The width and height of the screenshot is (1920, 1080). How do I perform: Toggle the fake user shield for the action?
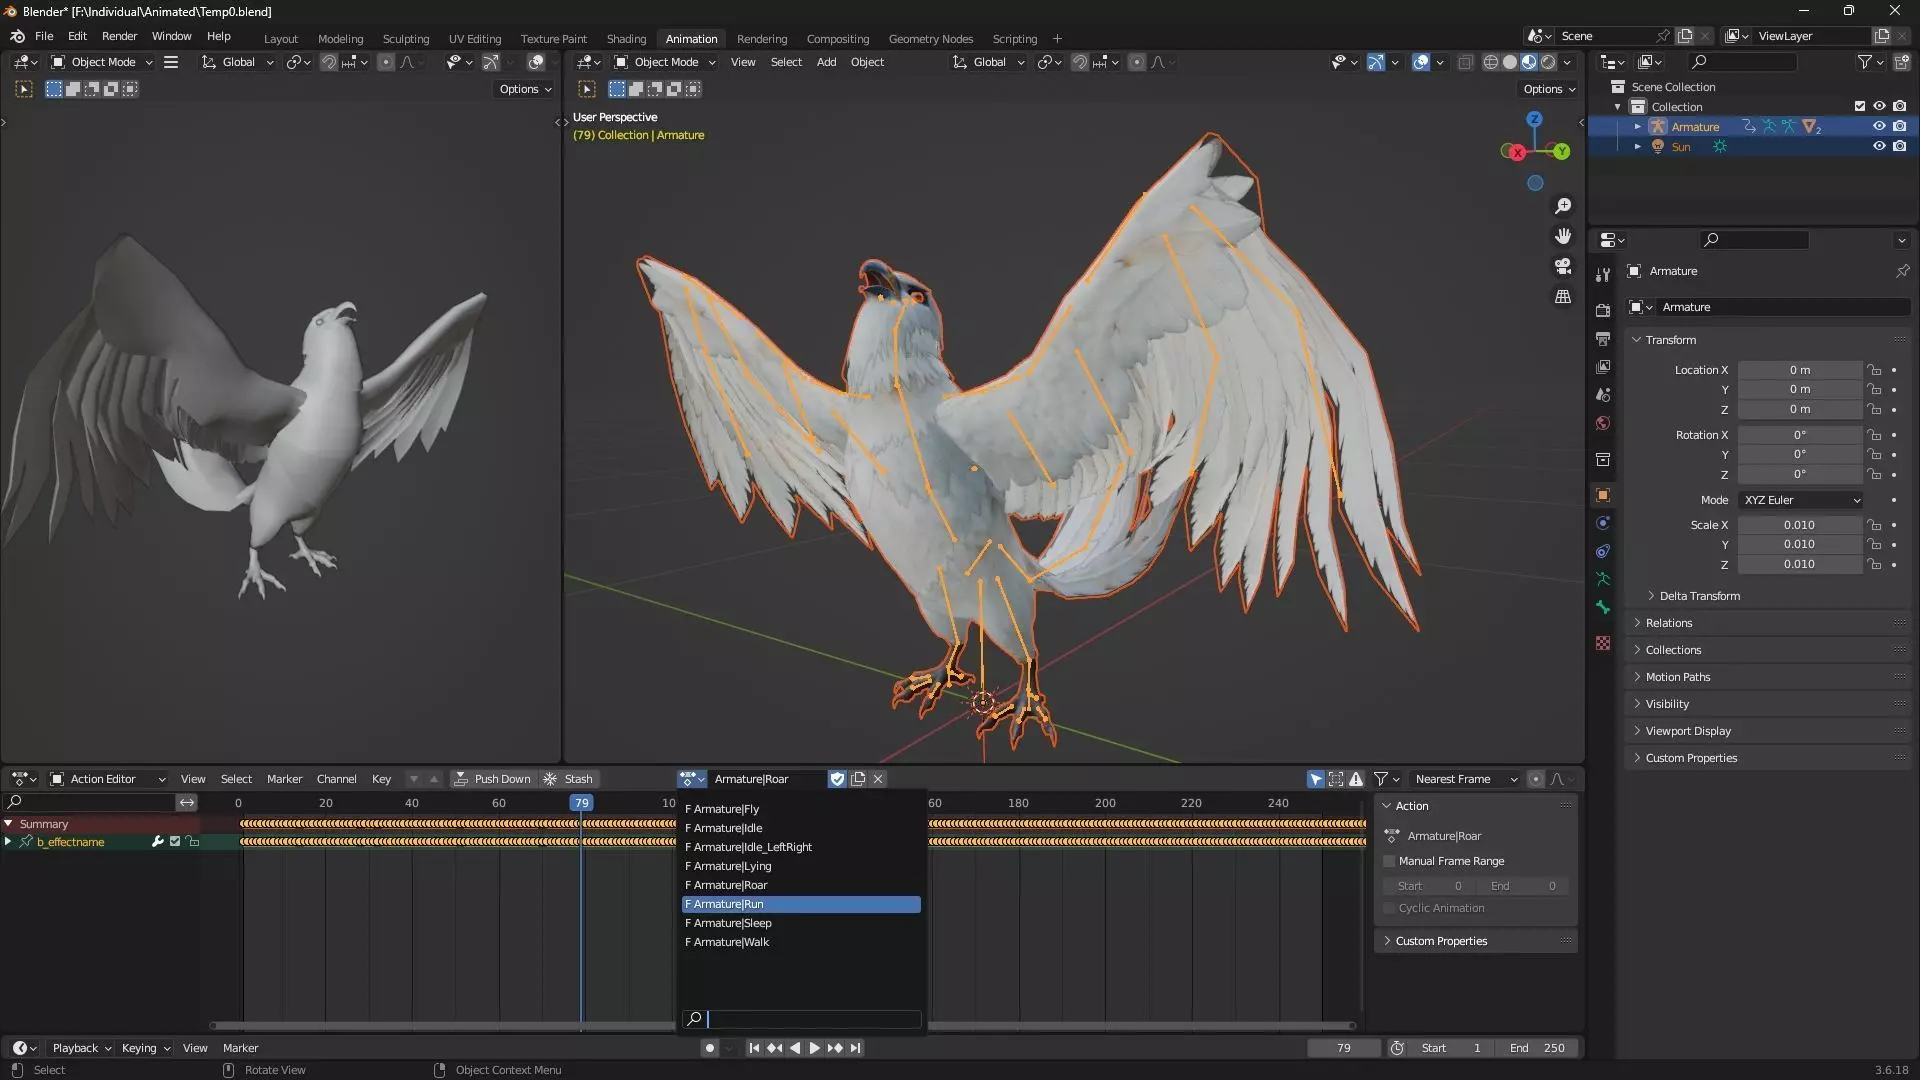[838, 779]
